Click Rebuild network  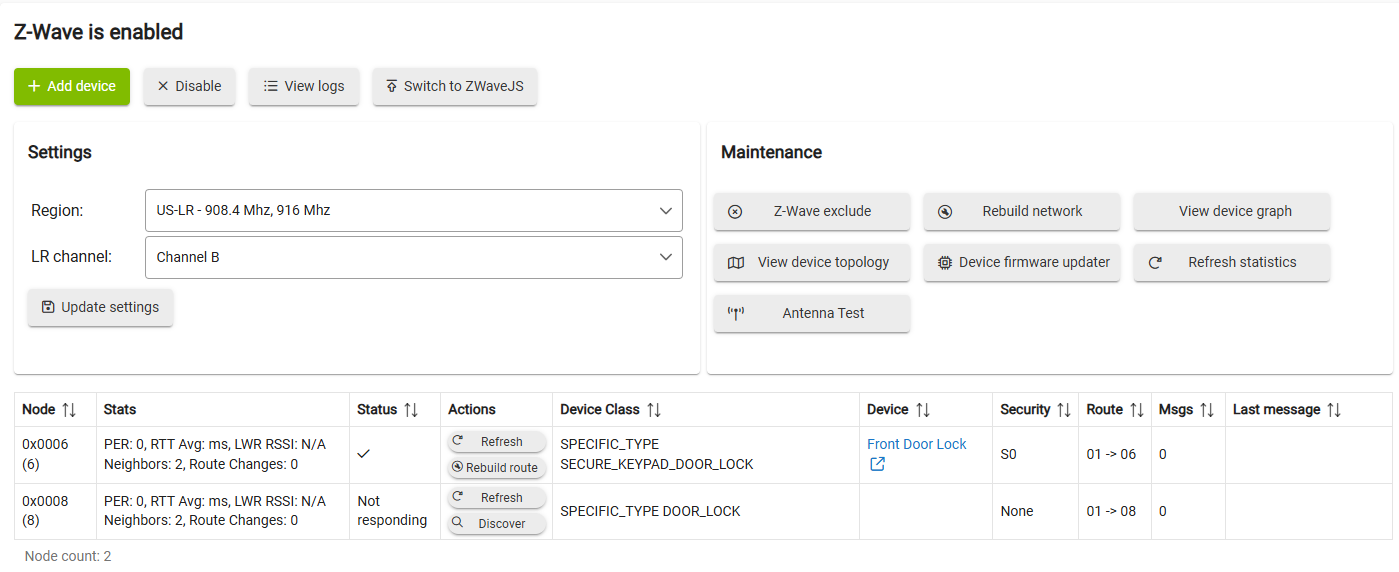point(1022,211)
